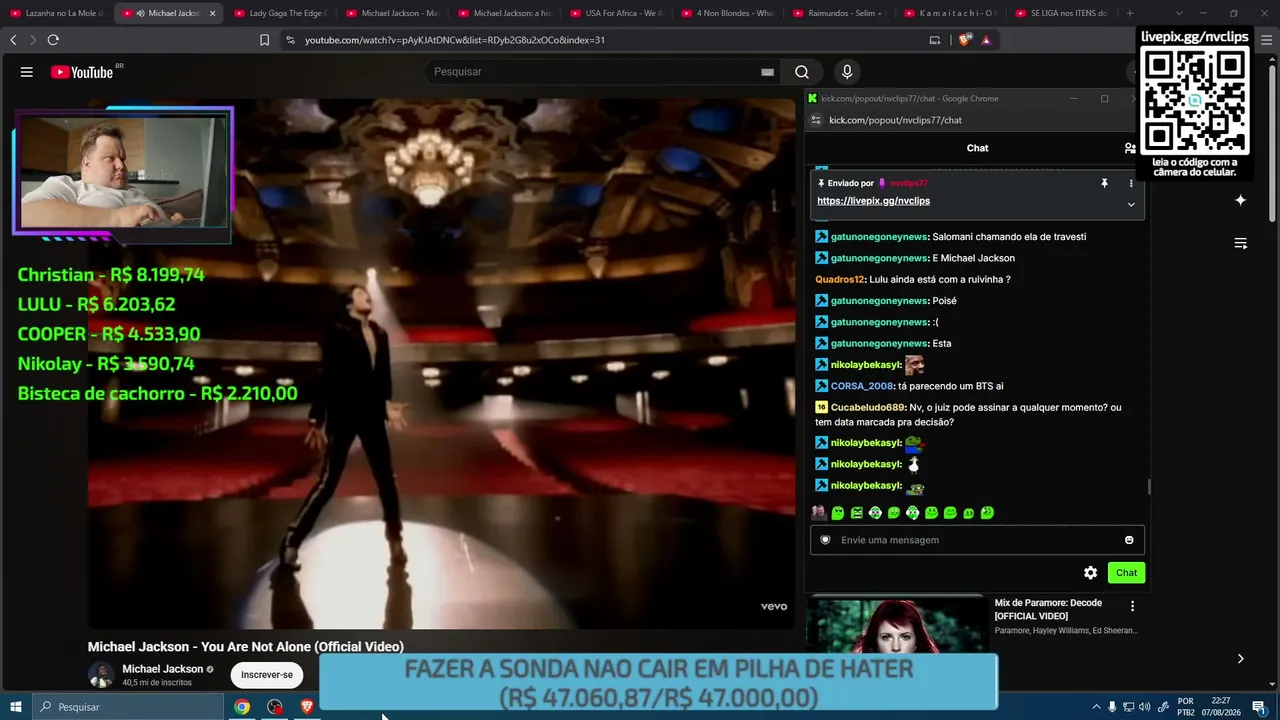This screenshot has width=1280, height=720.
Task: Go back with the browser back arrow
Action: tap(13, 40)
